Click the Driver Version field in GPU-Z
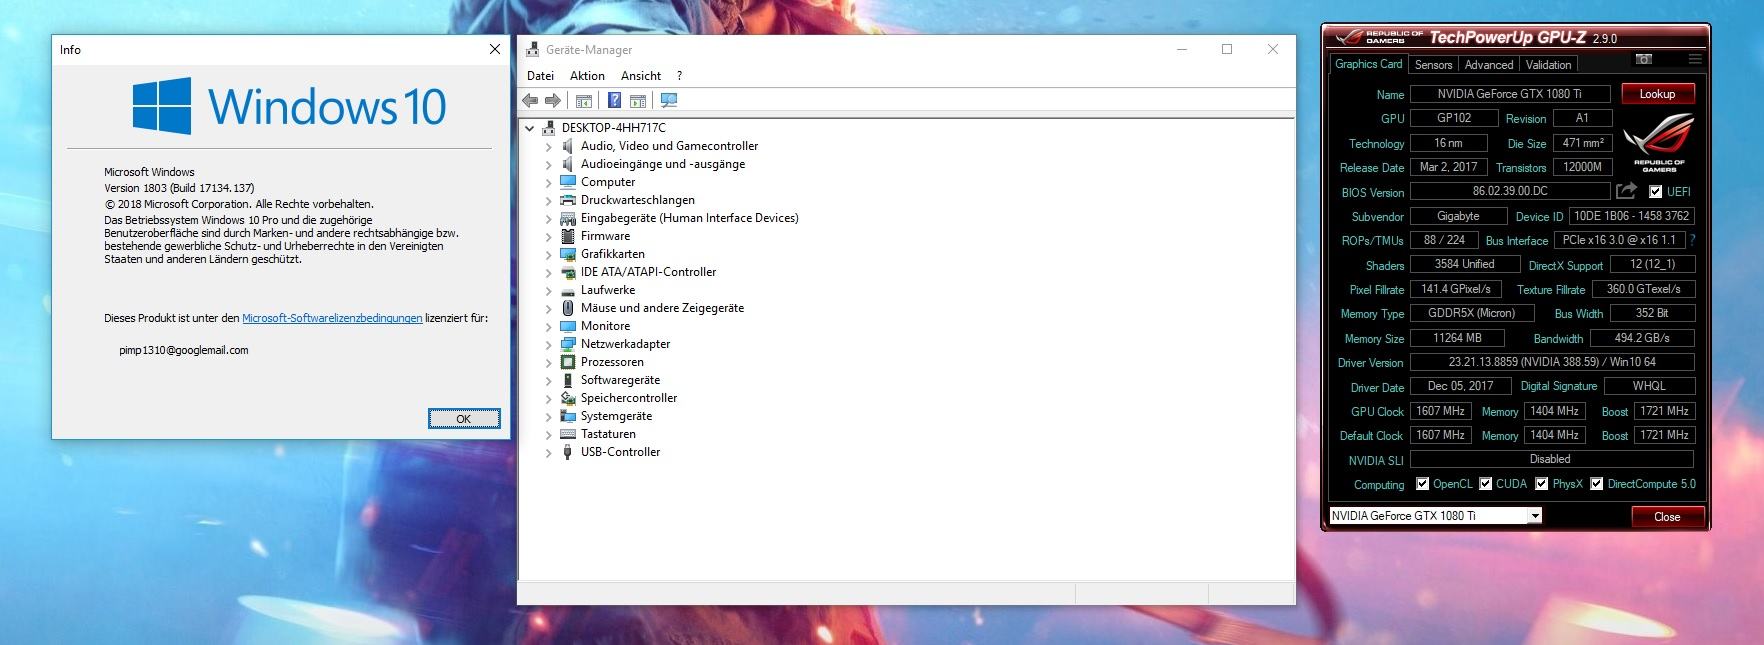Screen dimensions: 1764x645 [1552, 362]
